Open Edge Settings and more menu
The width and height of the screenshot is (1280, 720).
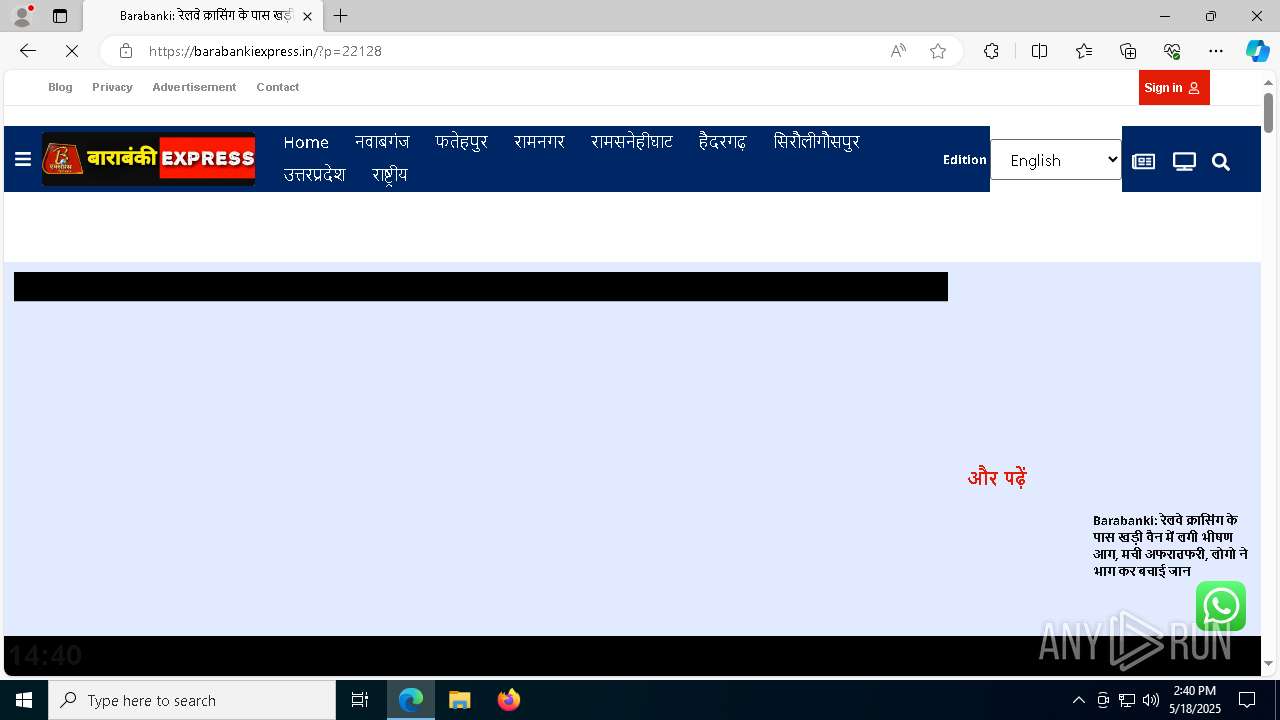[1216, 51]
